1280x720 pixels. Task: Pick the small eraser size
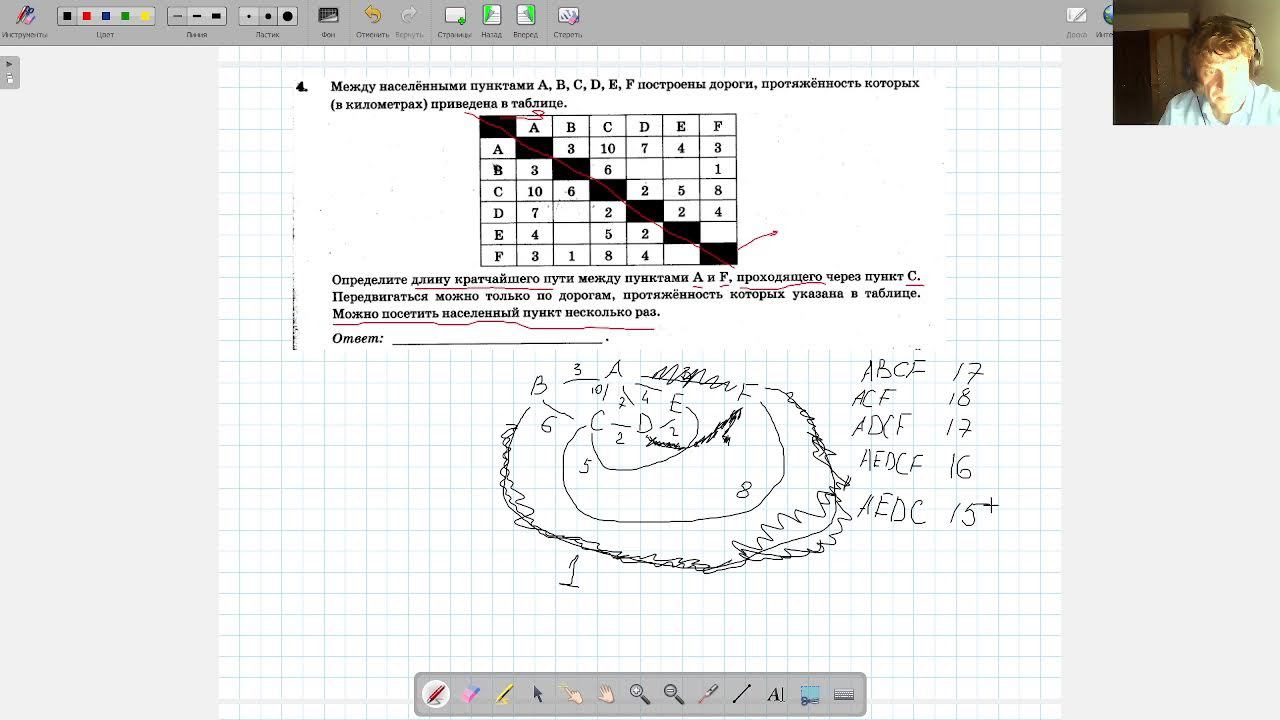(248, 16)
